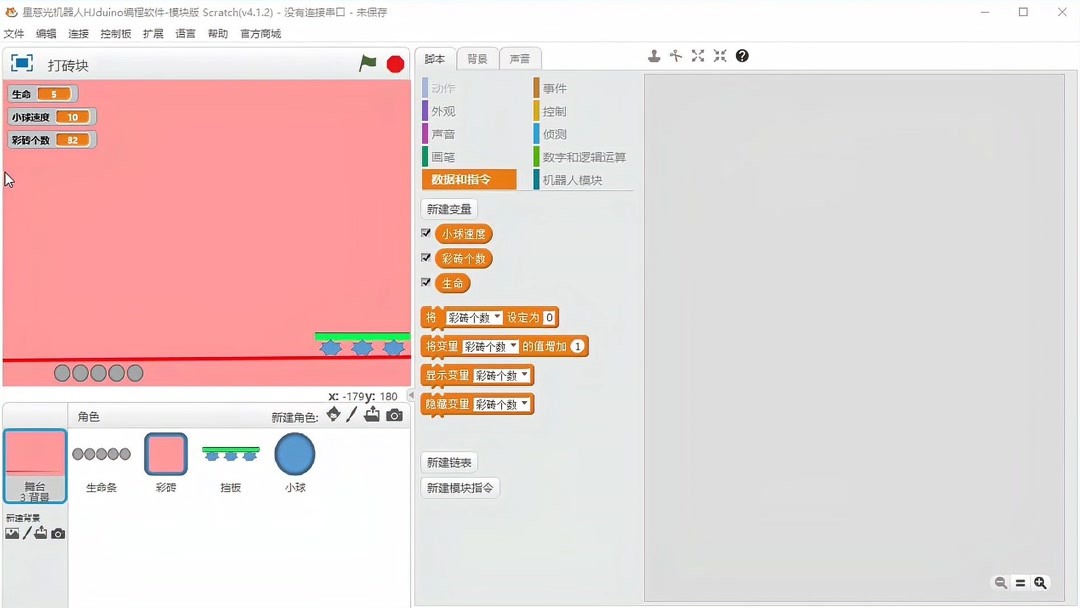Select the shrink sprite tool
Viewport: 1080px width, 608px height.
[x=720, y=57]
